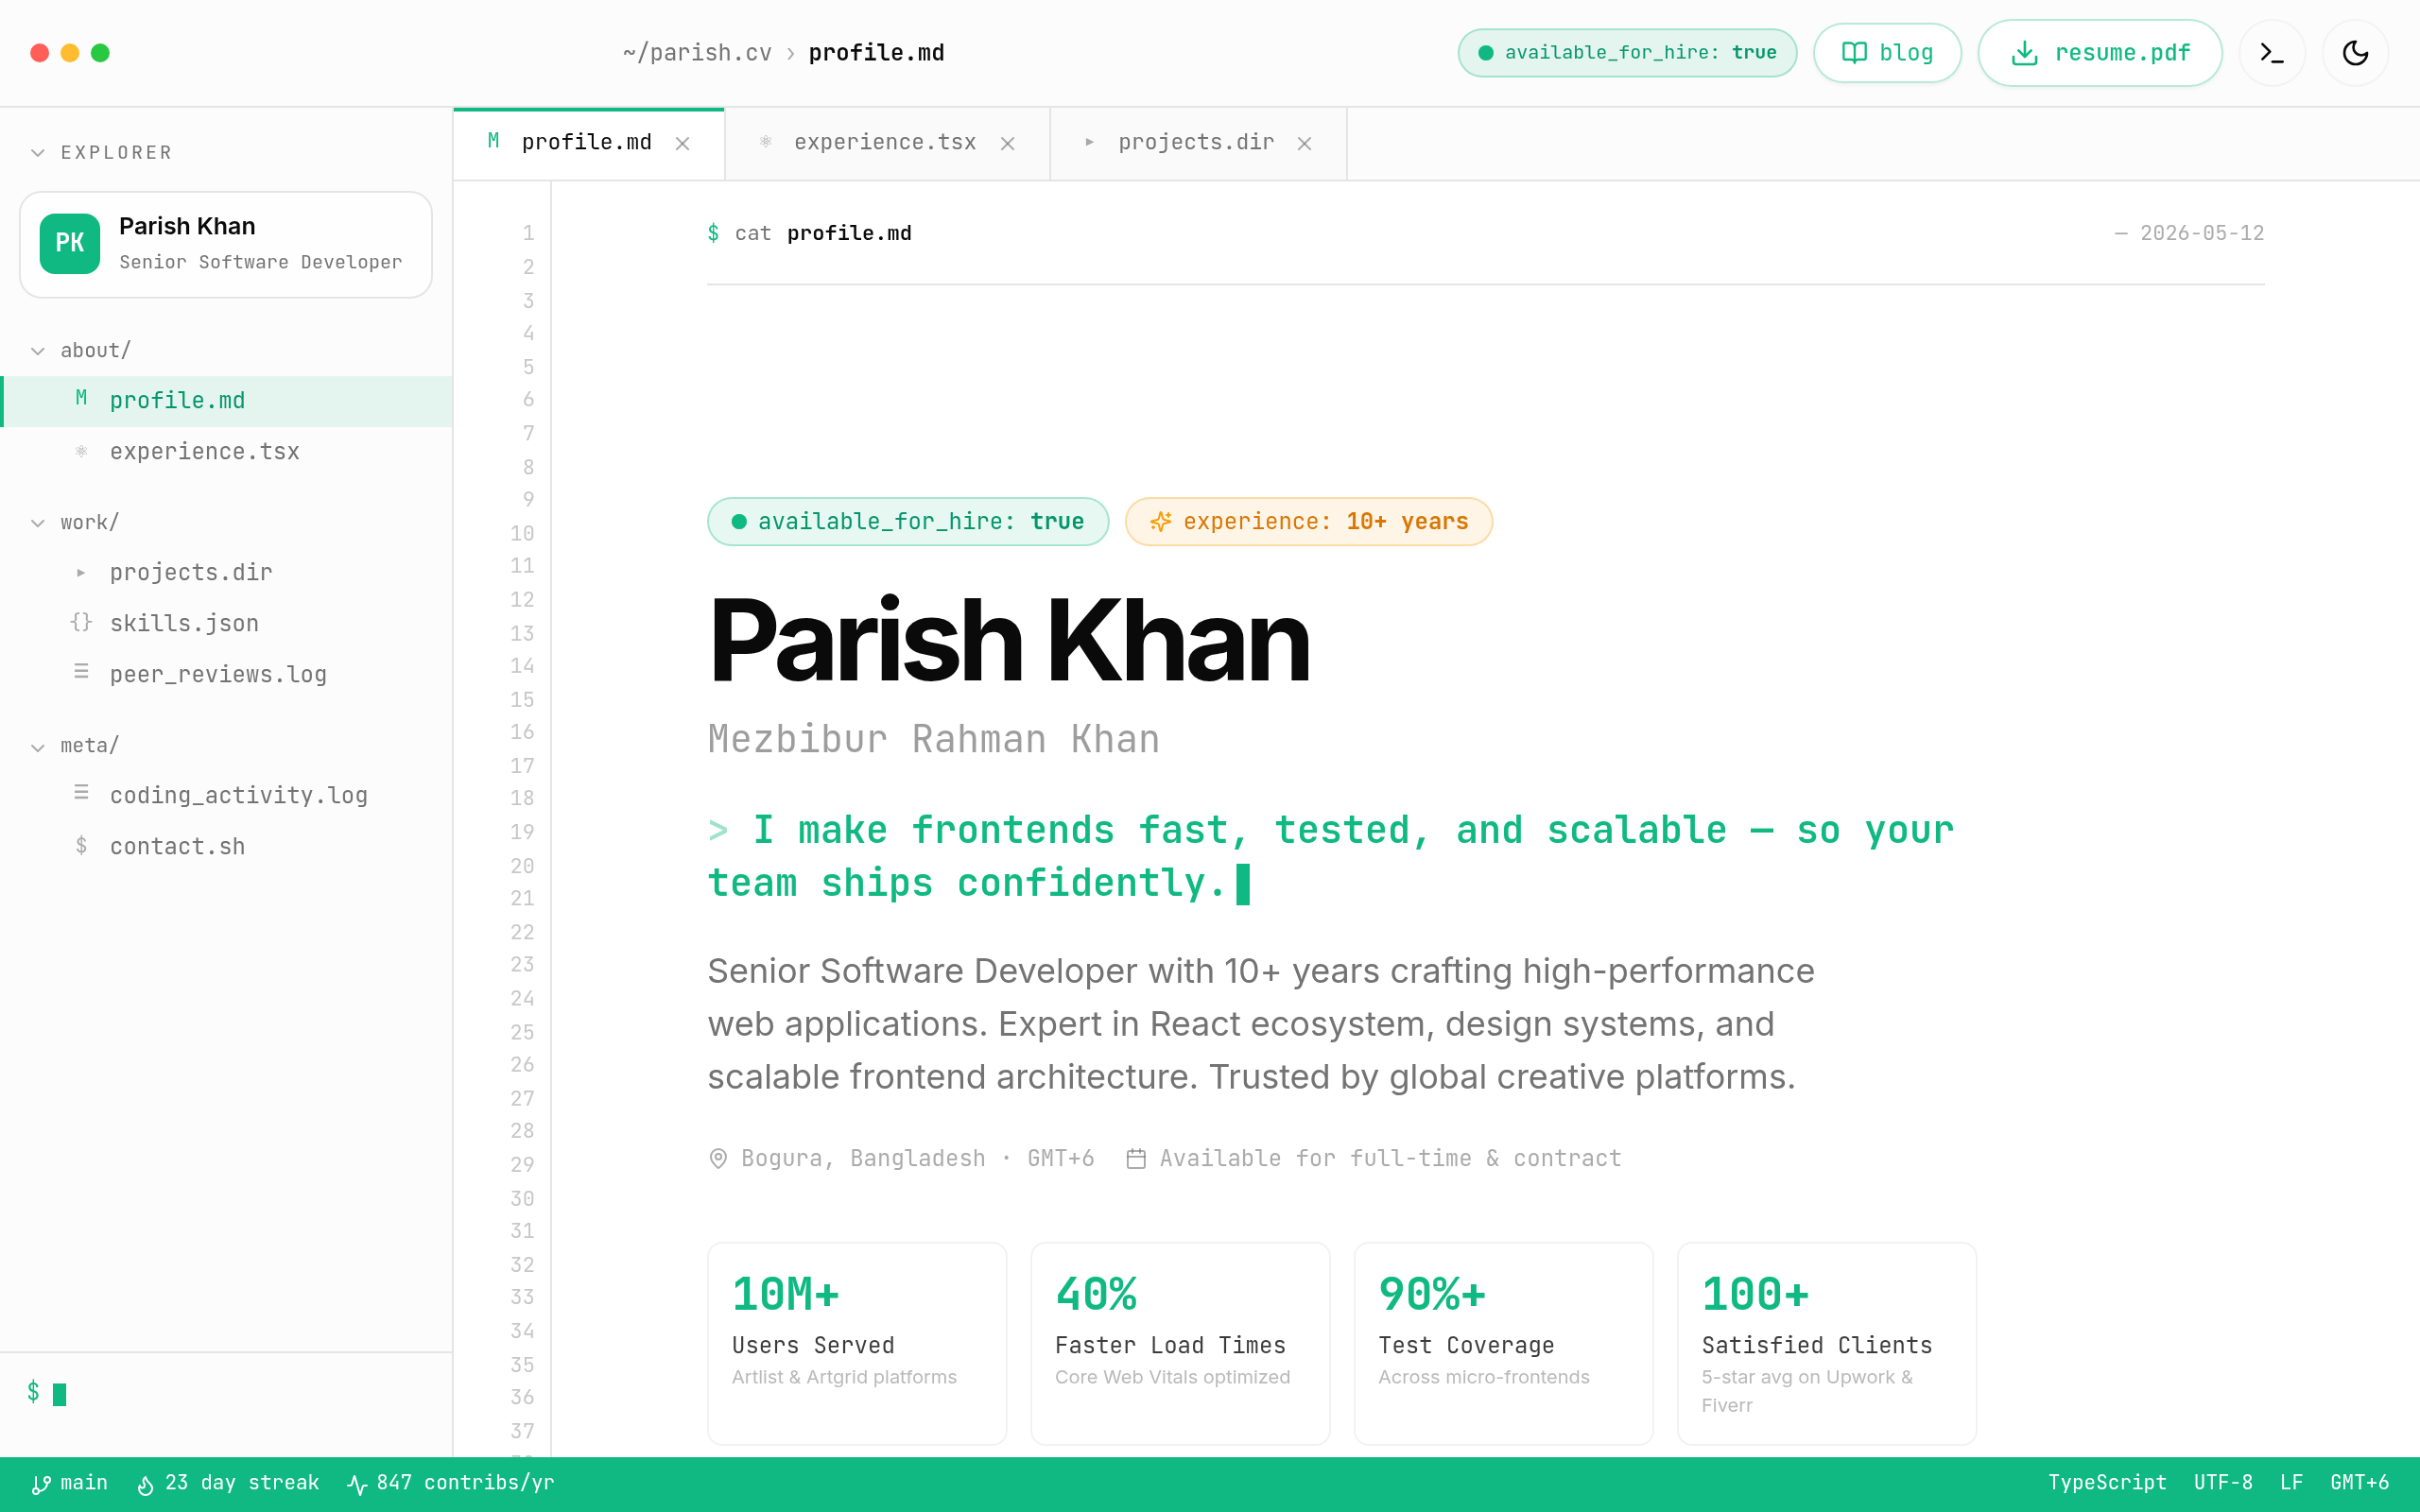
Task: Open contact.sh script
Action: coord(227,847)
